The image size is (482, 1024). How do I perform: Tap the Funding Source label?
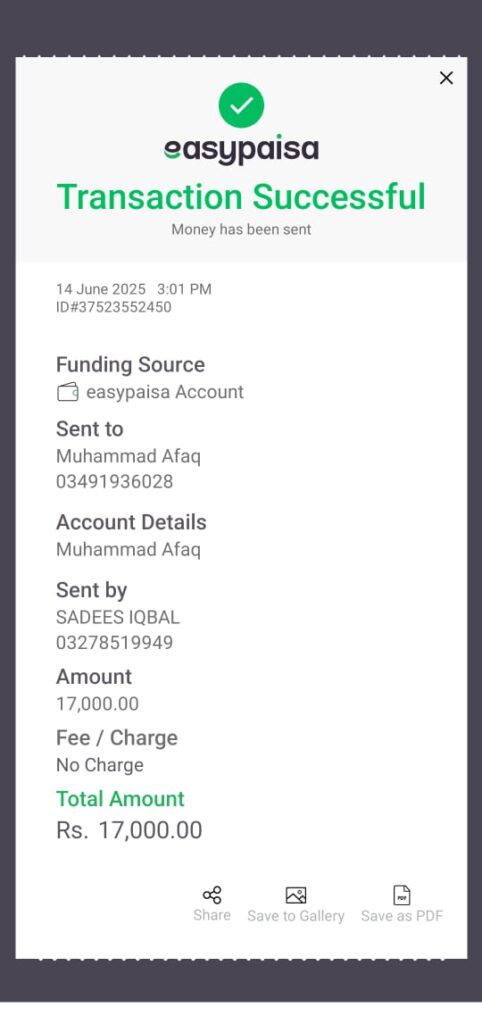point(131,364)
